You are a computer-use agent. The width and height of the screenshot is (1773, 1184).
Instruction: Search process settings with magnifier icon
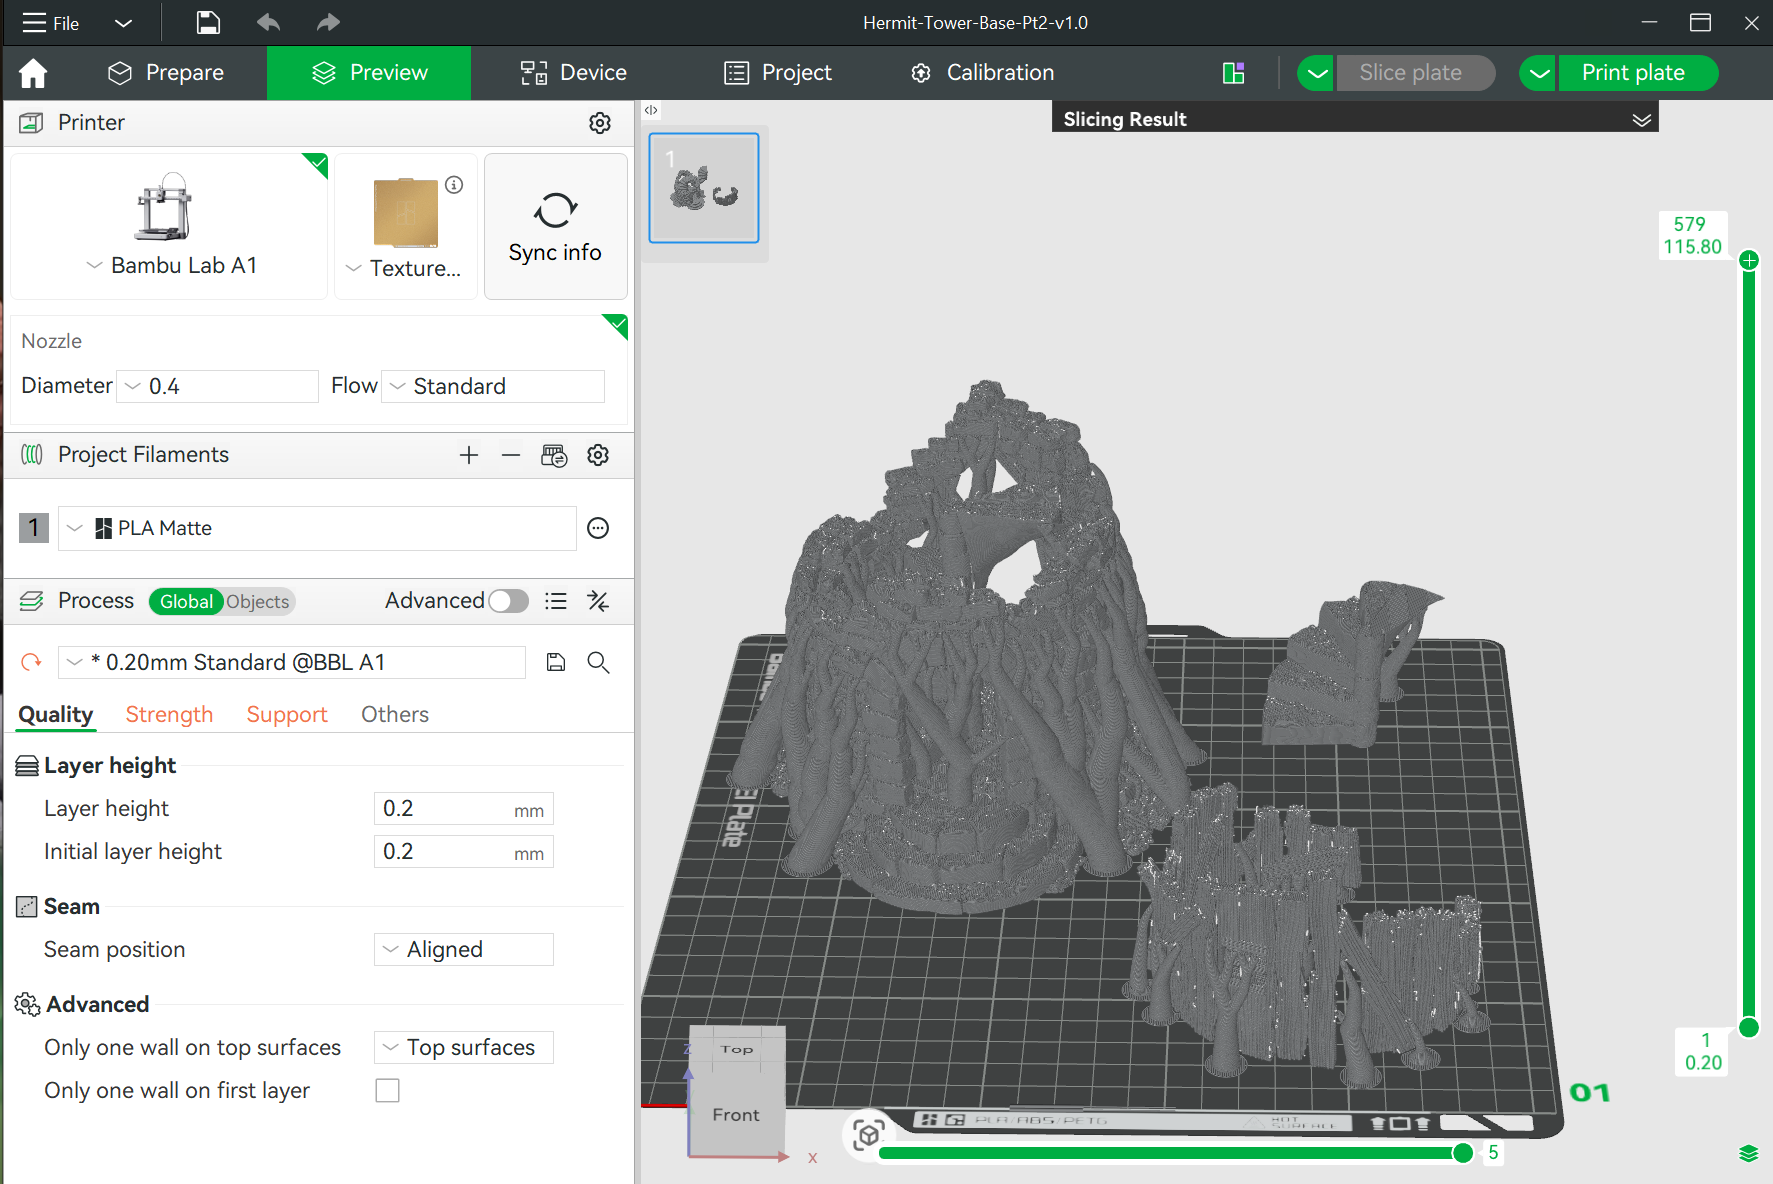click(x=598, y=662)
